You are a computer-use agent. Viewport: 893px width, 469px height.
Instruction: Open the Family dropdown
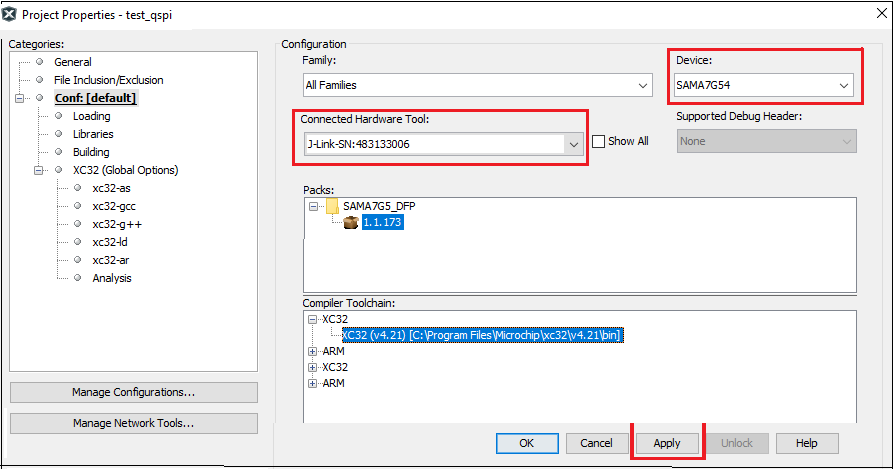(x=478, y=85)
